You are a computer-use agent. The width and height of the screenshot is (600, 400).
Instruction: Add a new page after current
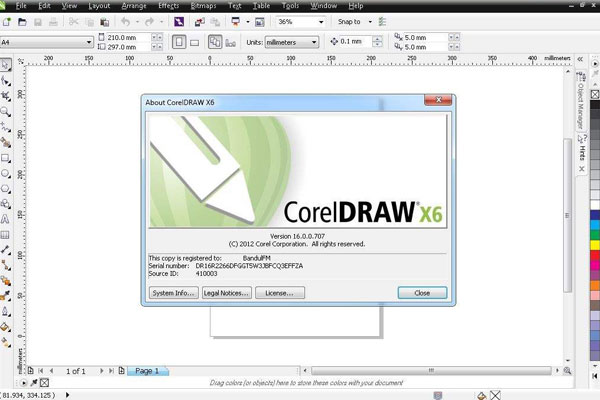tap(121, 371)
